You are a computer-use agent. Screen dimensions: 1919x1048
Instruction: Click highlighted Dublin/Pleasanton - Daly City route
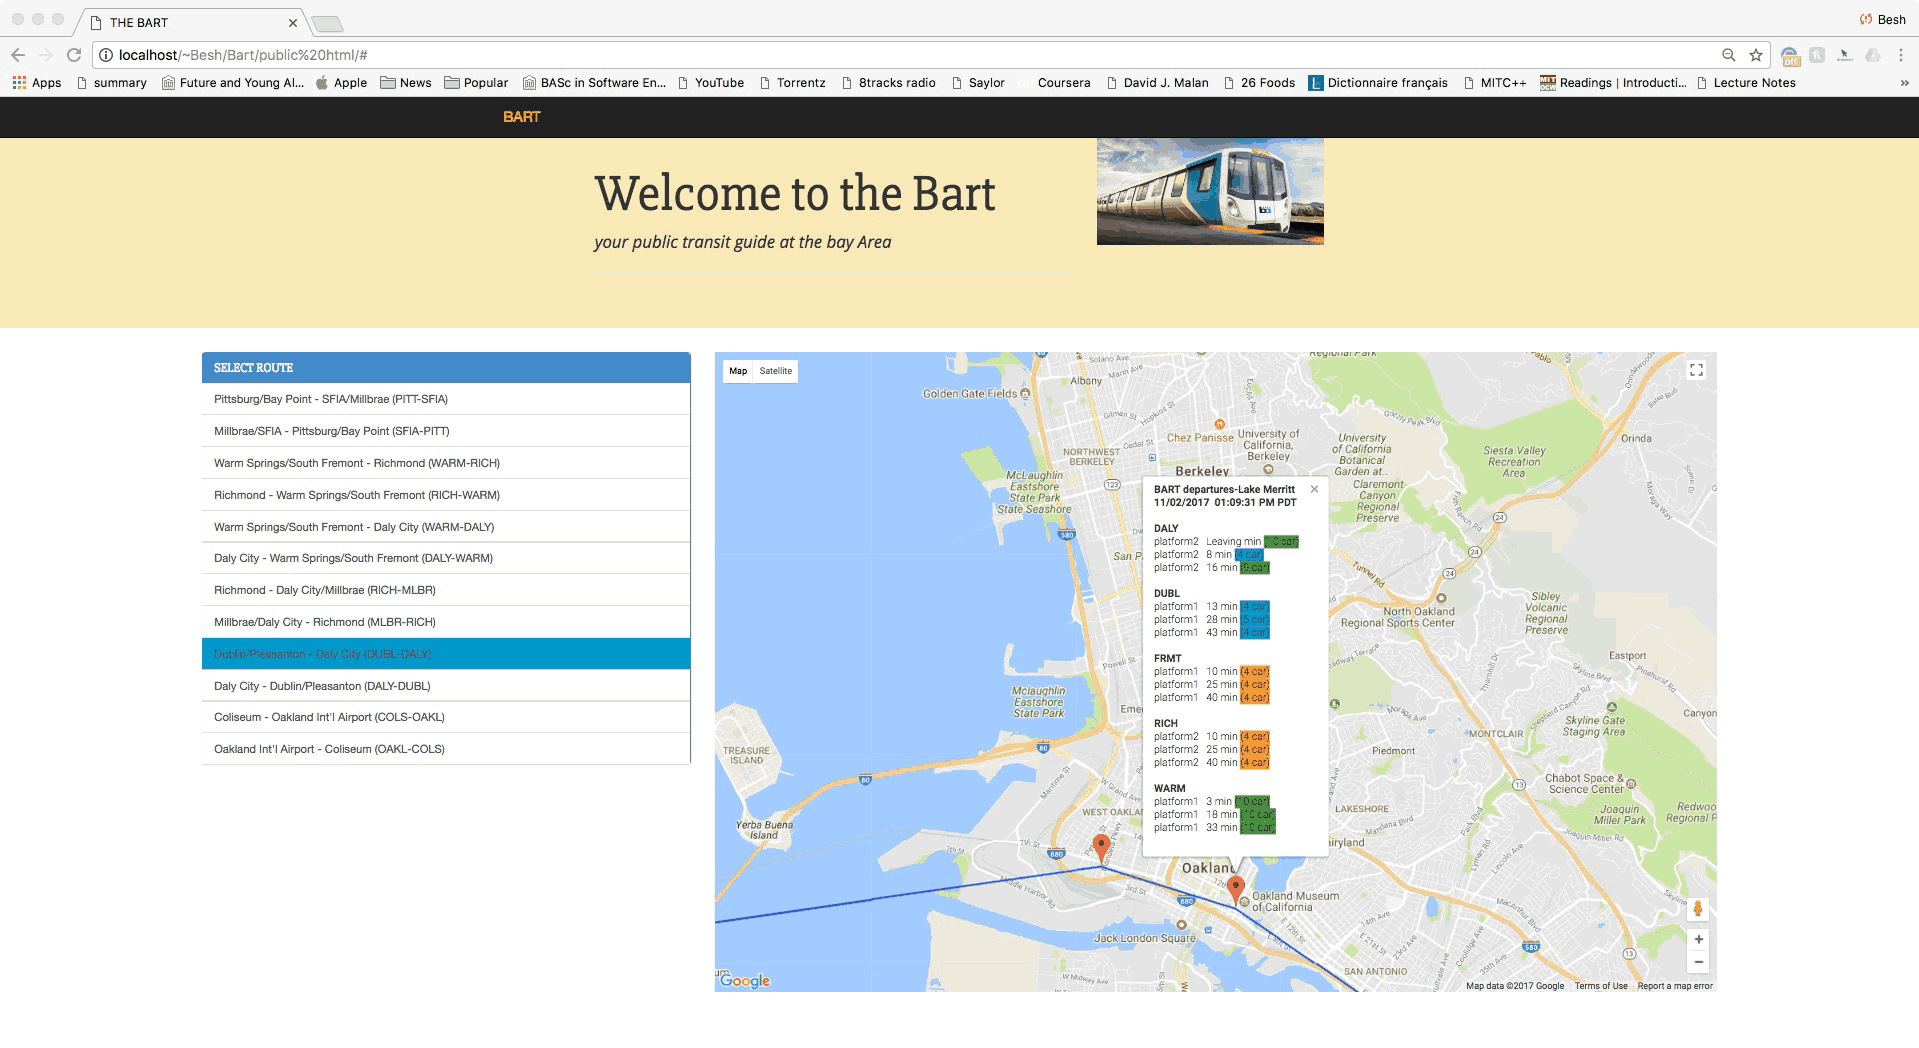pyautogui.click(x=446, y=654)
